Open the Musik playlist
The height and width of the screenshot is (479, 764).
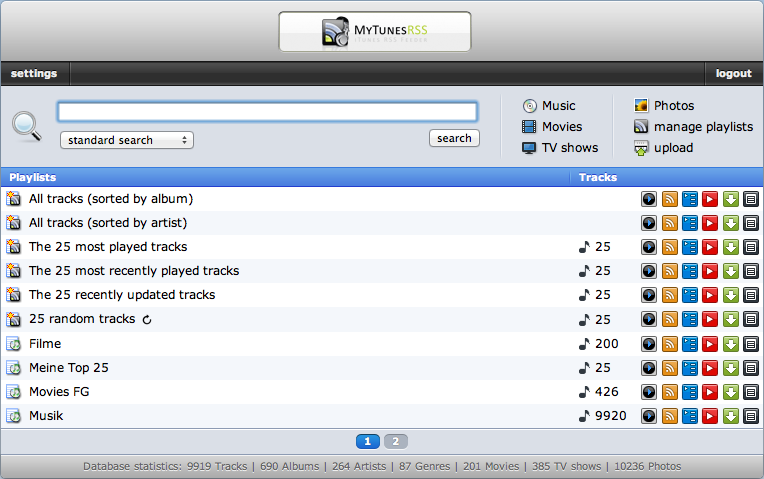pyautogui.click(x=46, y=416)
